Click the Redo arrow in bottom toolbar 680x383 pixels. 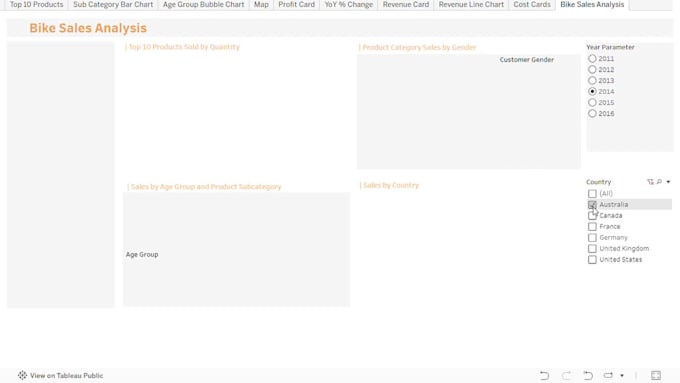coord(566,375)
